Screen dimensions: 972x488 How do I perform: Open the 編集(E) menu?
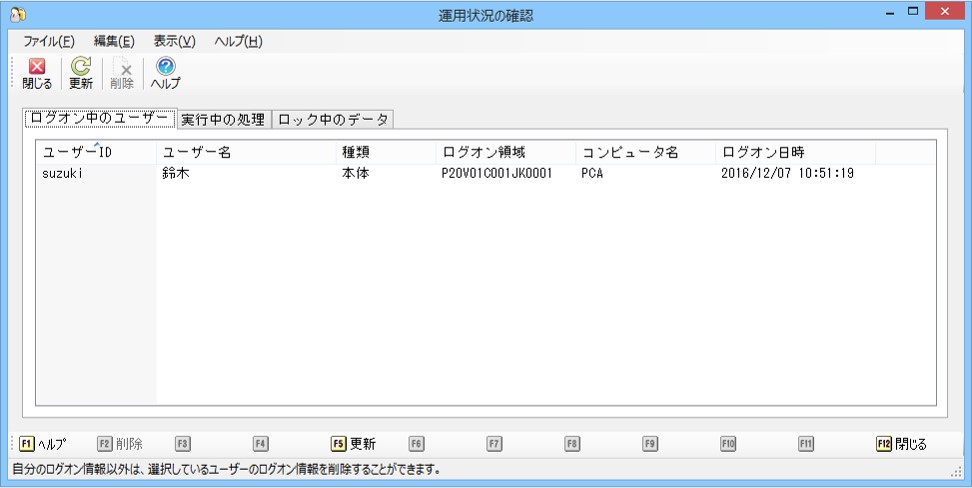[114, 42]
